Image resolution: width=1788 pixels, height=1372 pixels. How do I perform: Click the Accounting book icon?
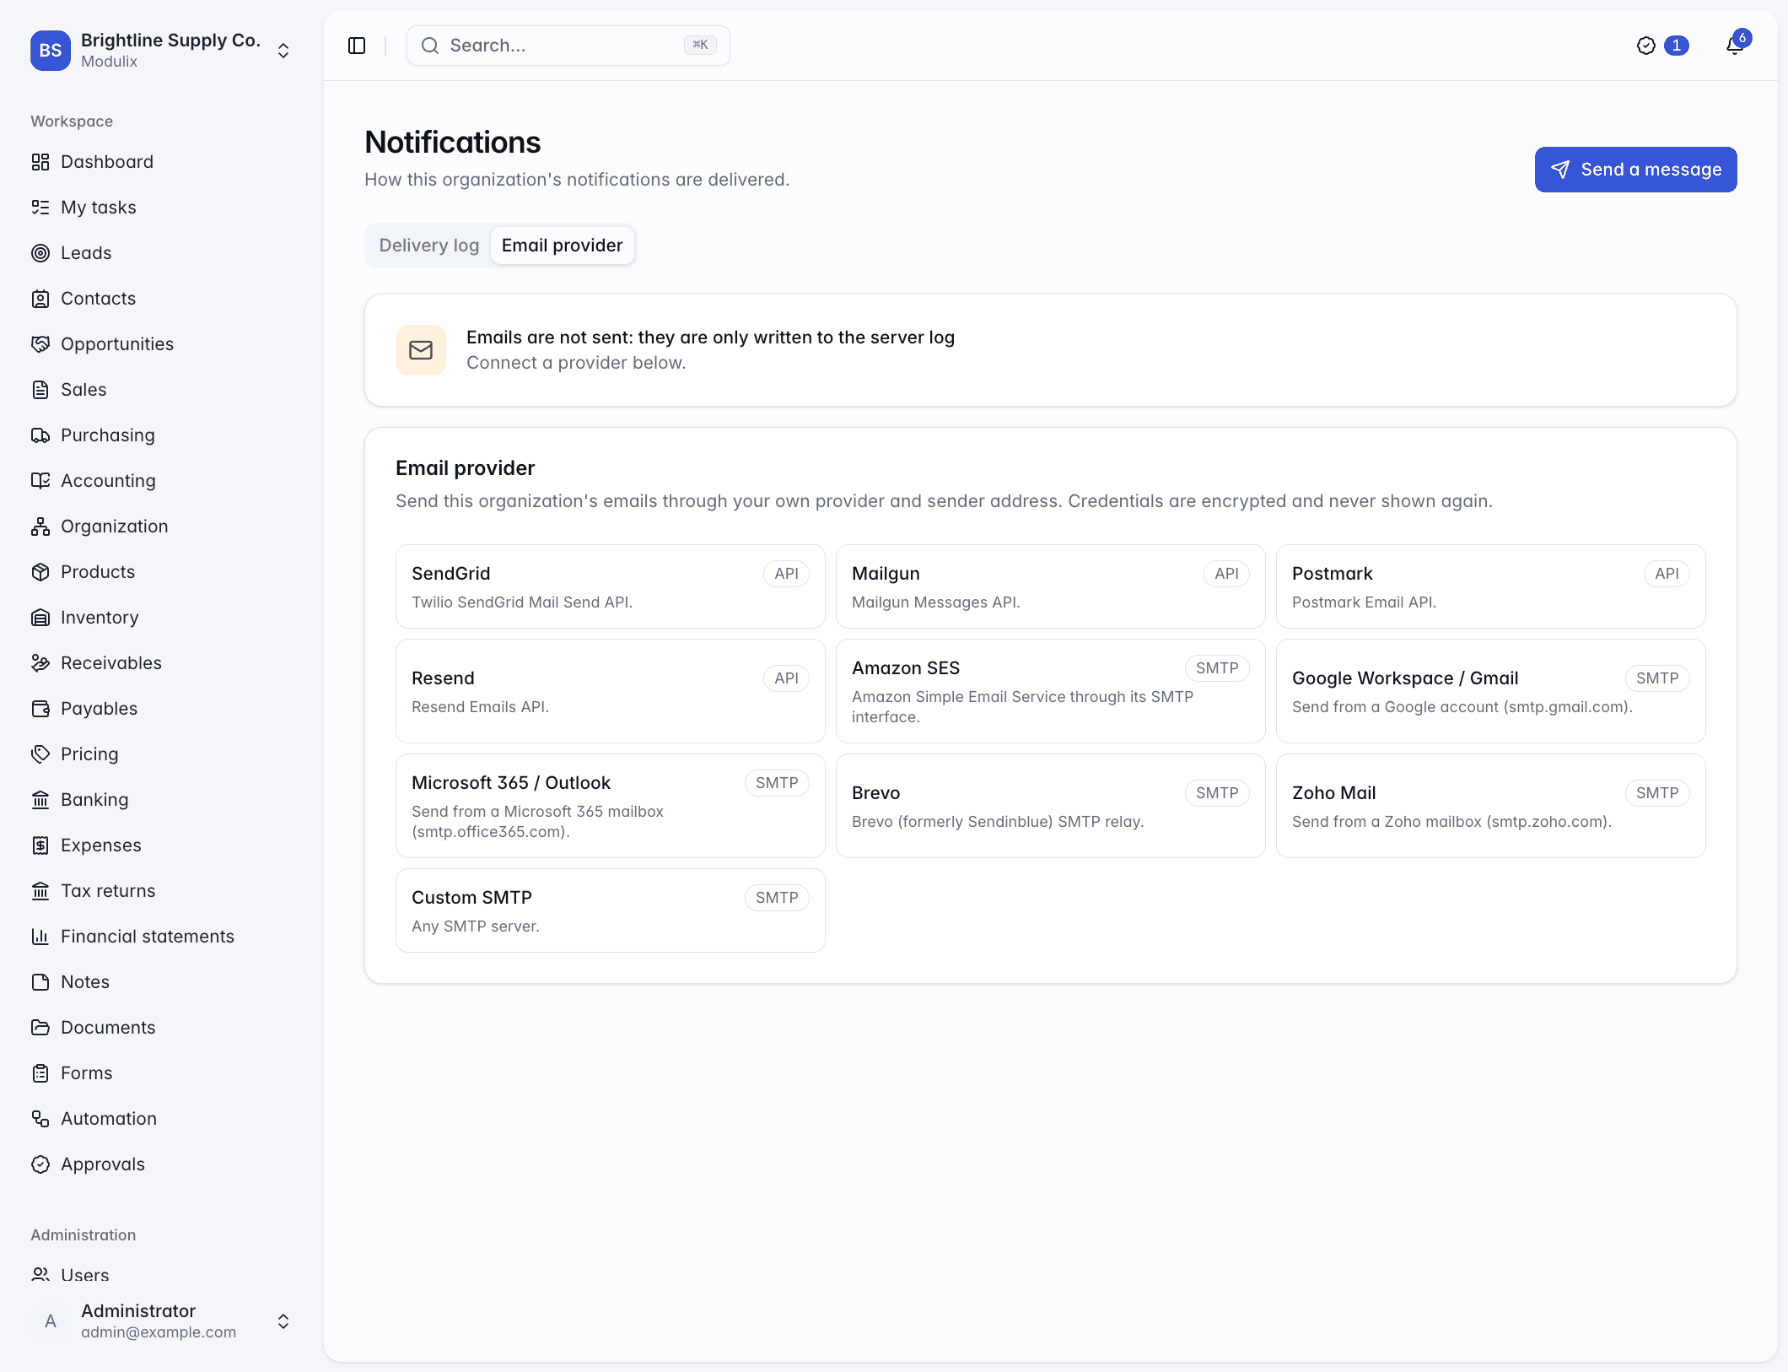[x=40, y=480]
